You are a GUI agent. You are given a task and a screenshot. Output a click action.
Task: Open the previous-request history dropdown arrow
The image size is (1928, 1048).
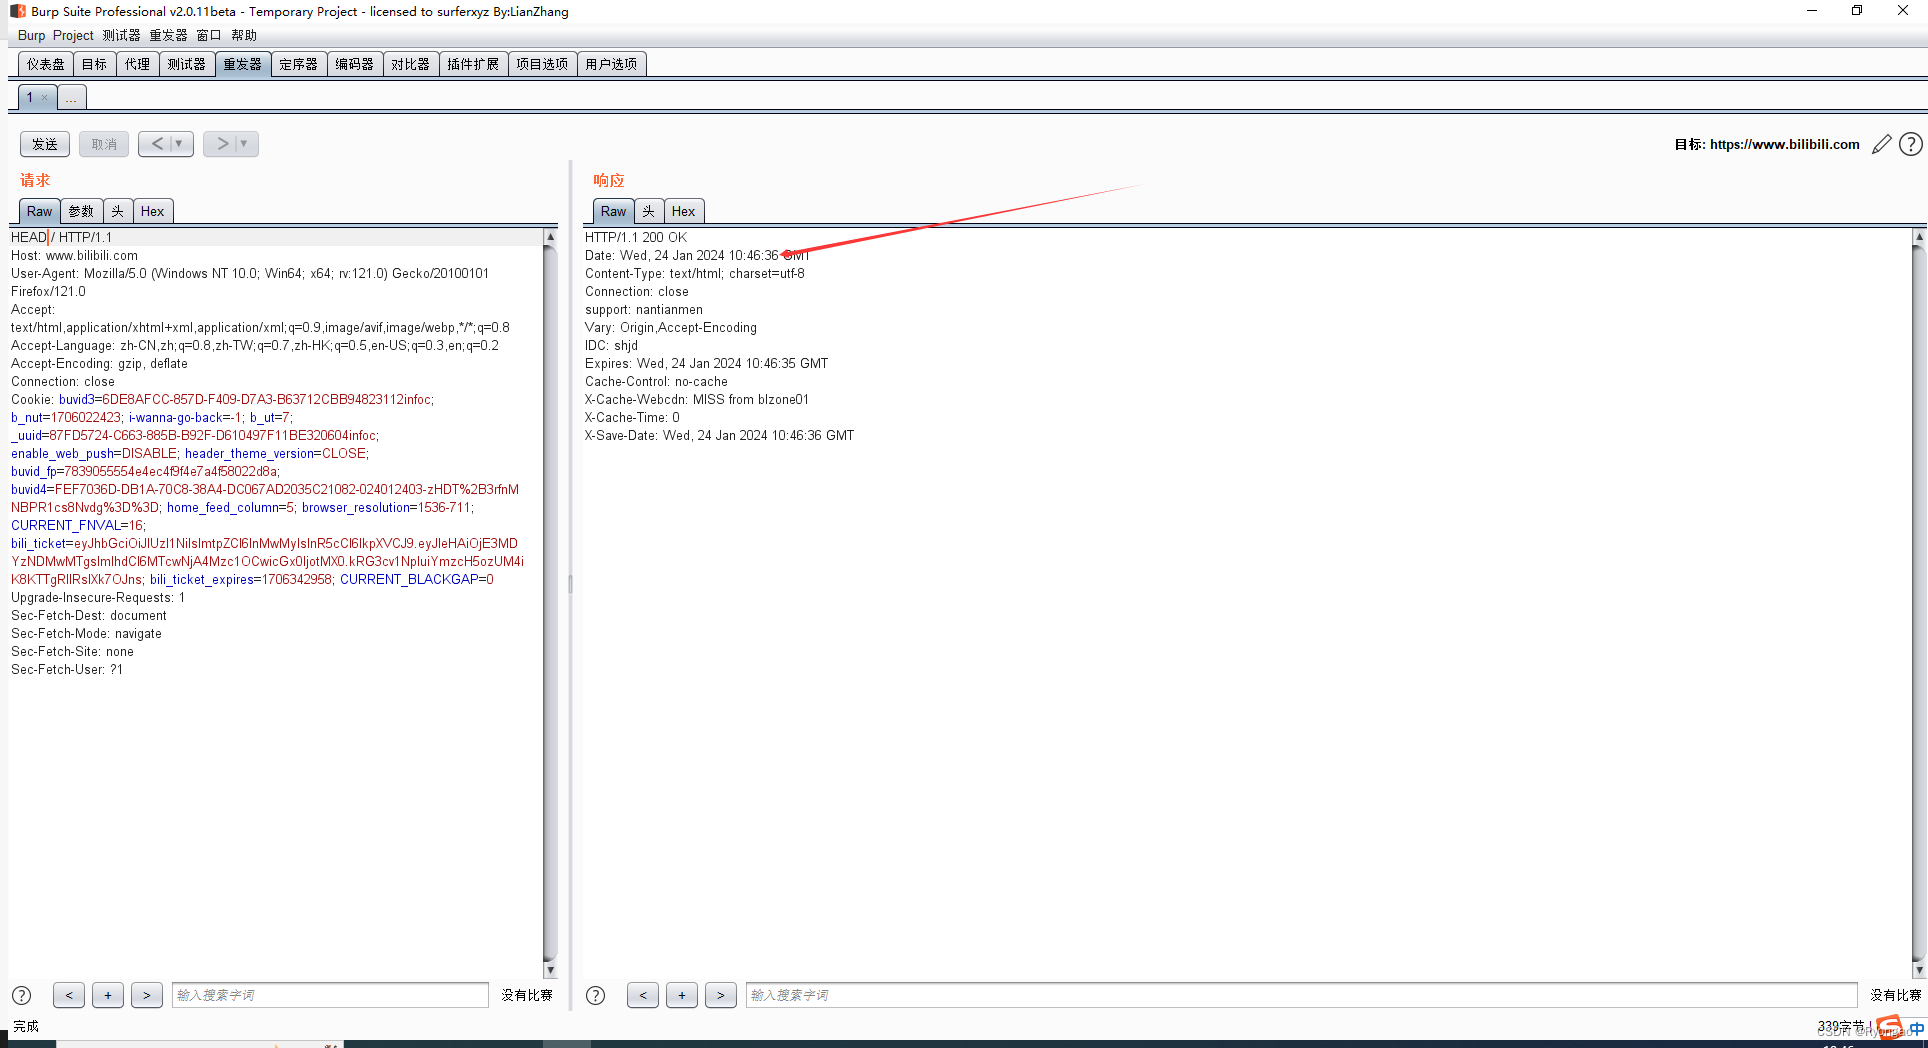(x=180, y=144)
